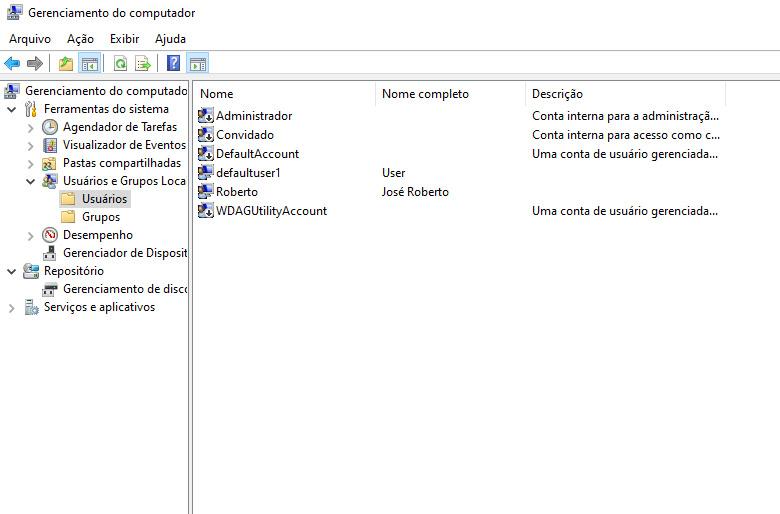Click the Usuários e Grupos Locais icon

click(x=49, y=181)
